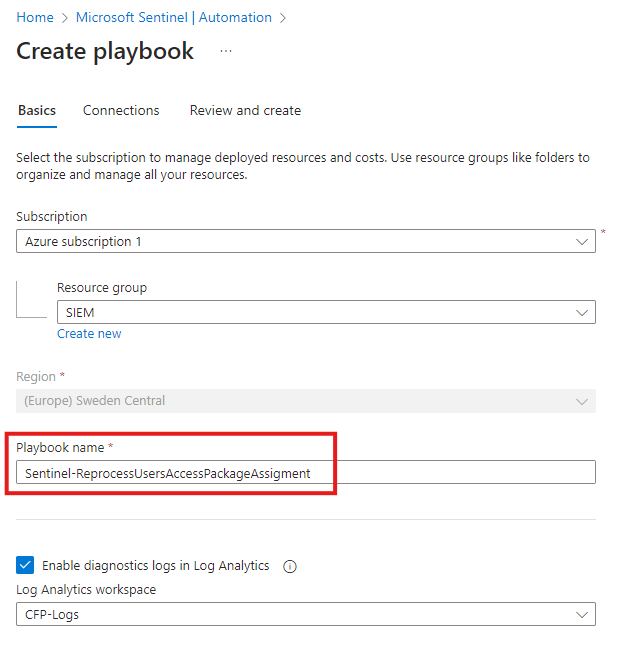This screenshot has width=636, height=669.
Task: Click the disabled Sweden Central region dropdown
Action: tap(300, 401)
